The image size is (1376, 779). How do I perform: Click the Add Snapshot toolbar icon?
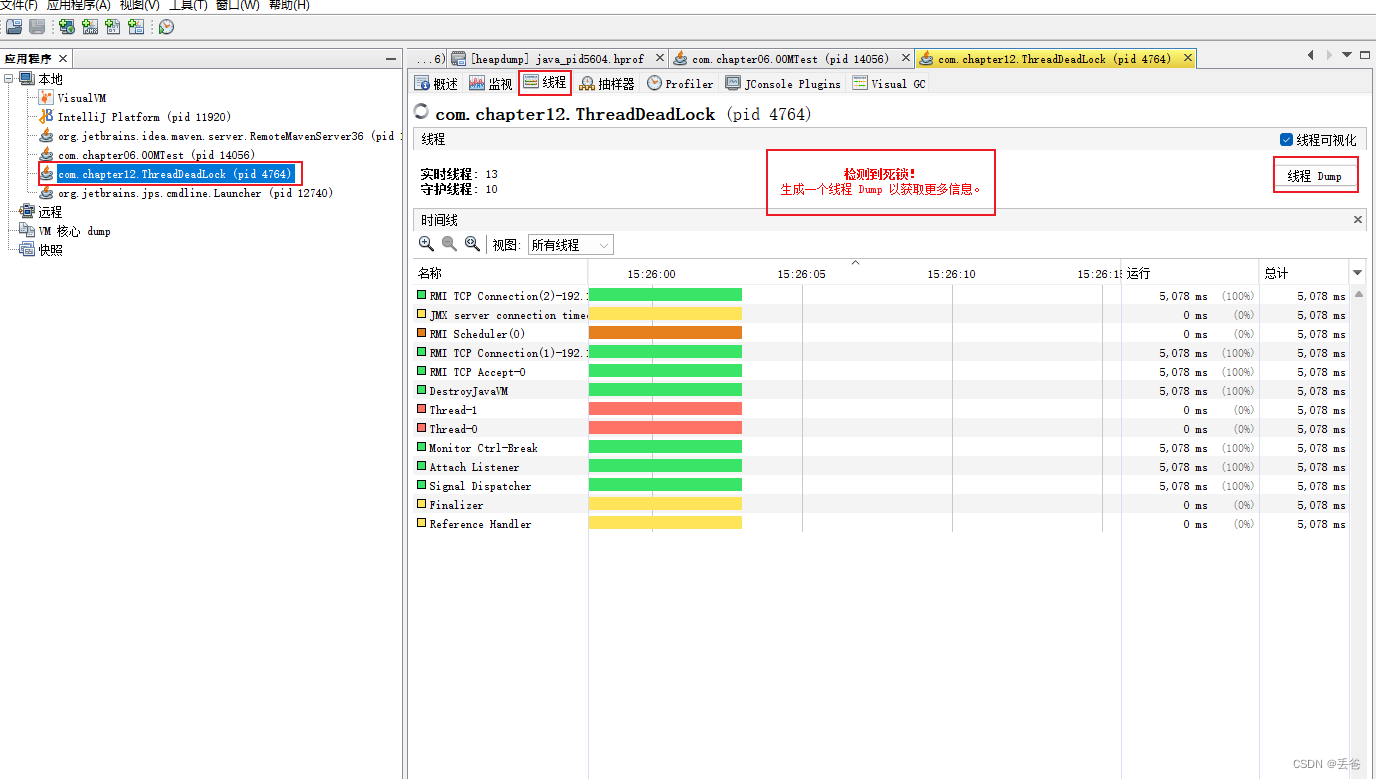(x=136, y=27)
